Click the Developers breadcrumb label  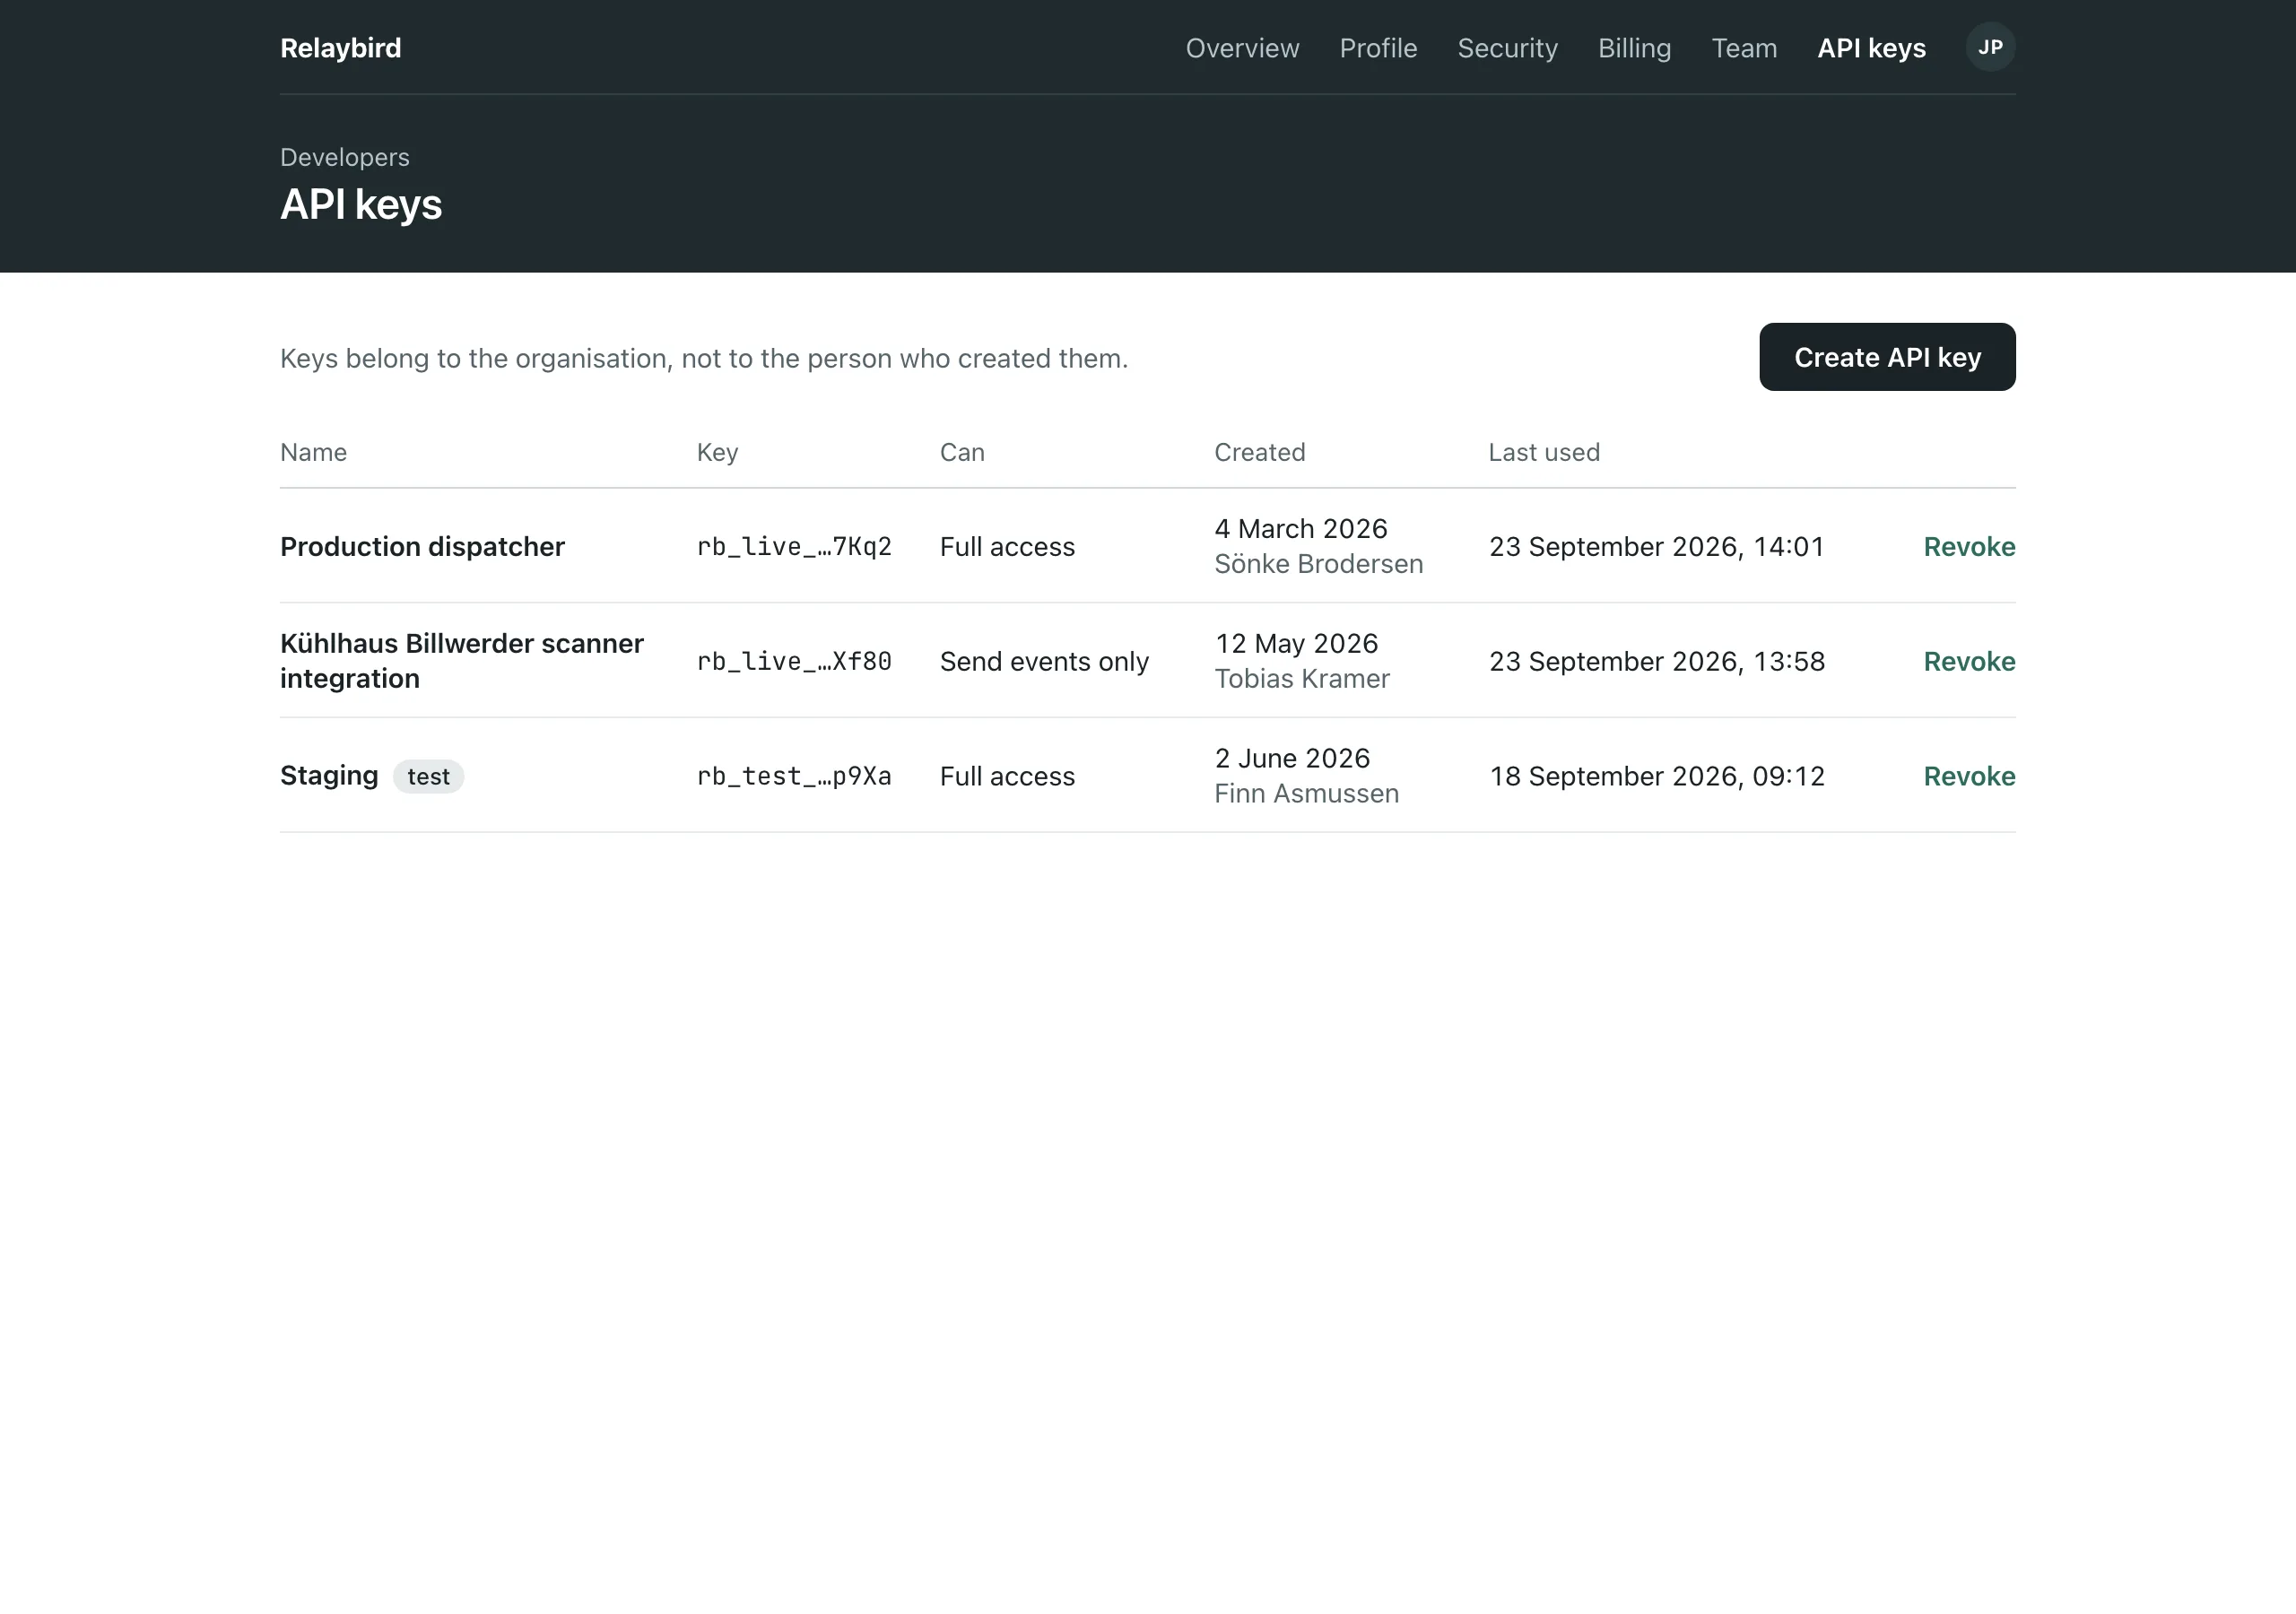[345, 157]
